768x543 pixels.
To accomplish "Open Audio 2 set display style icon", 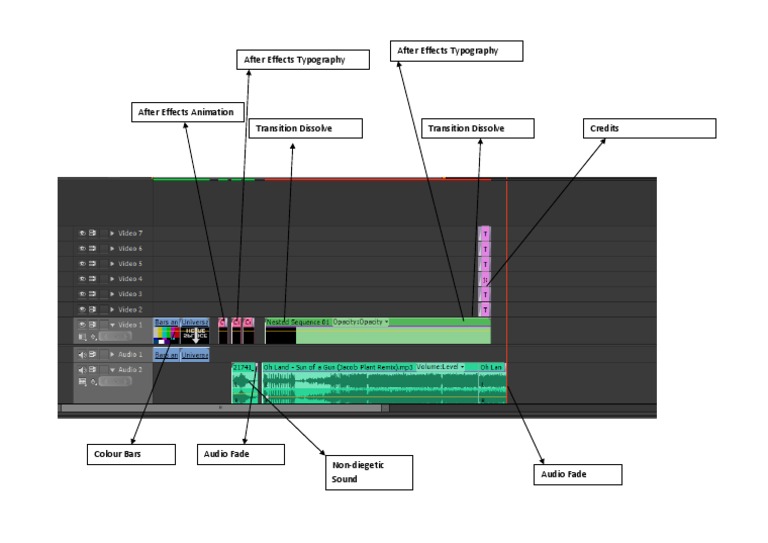I will 82,381.
